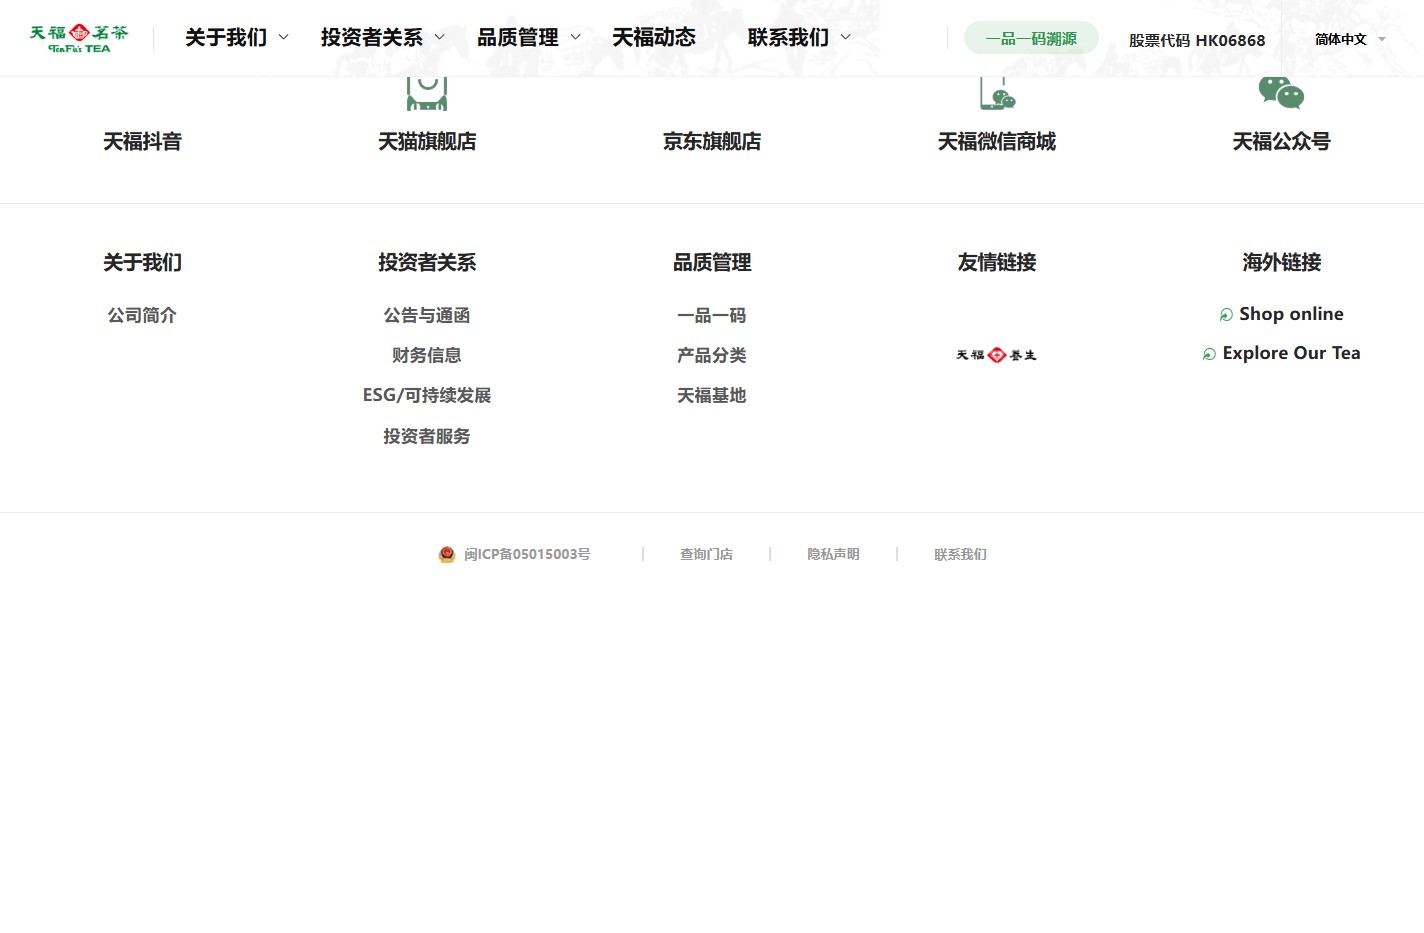The width and height of the screenshot is (1424, 933).
Task: Open 产品分类 footer link
Action: point(712,355)
